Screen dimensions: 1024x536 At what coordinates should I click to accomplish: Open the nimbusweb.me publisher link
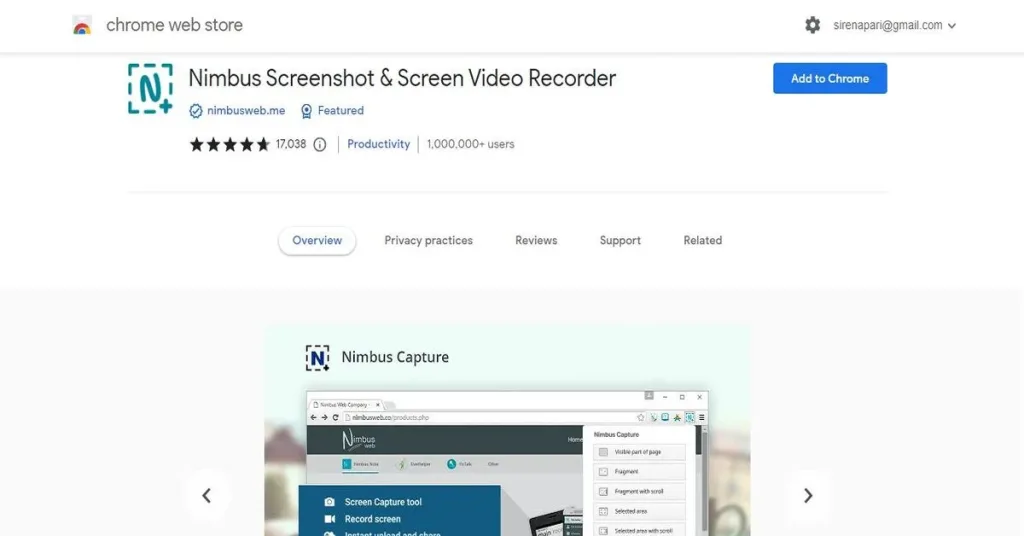pyautogui.click(x=246, y=111)
